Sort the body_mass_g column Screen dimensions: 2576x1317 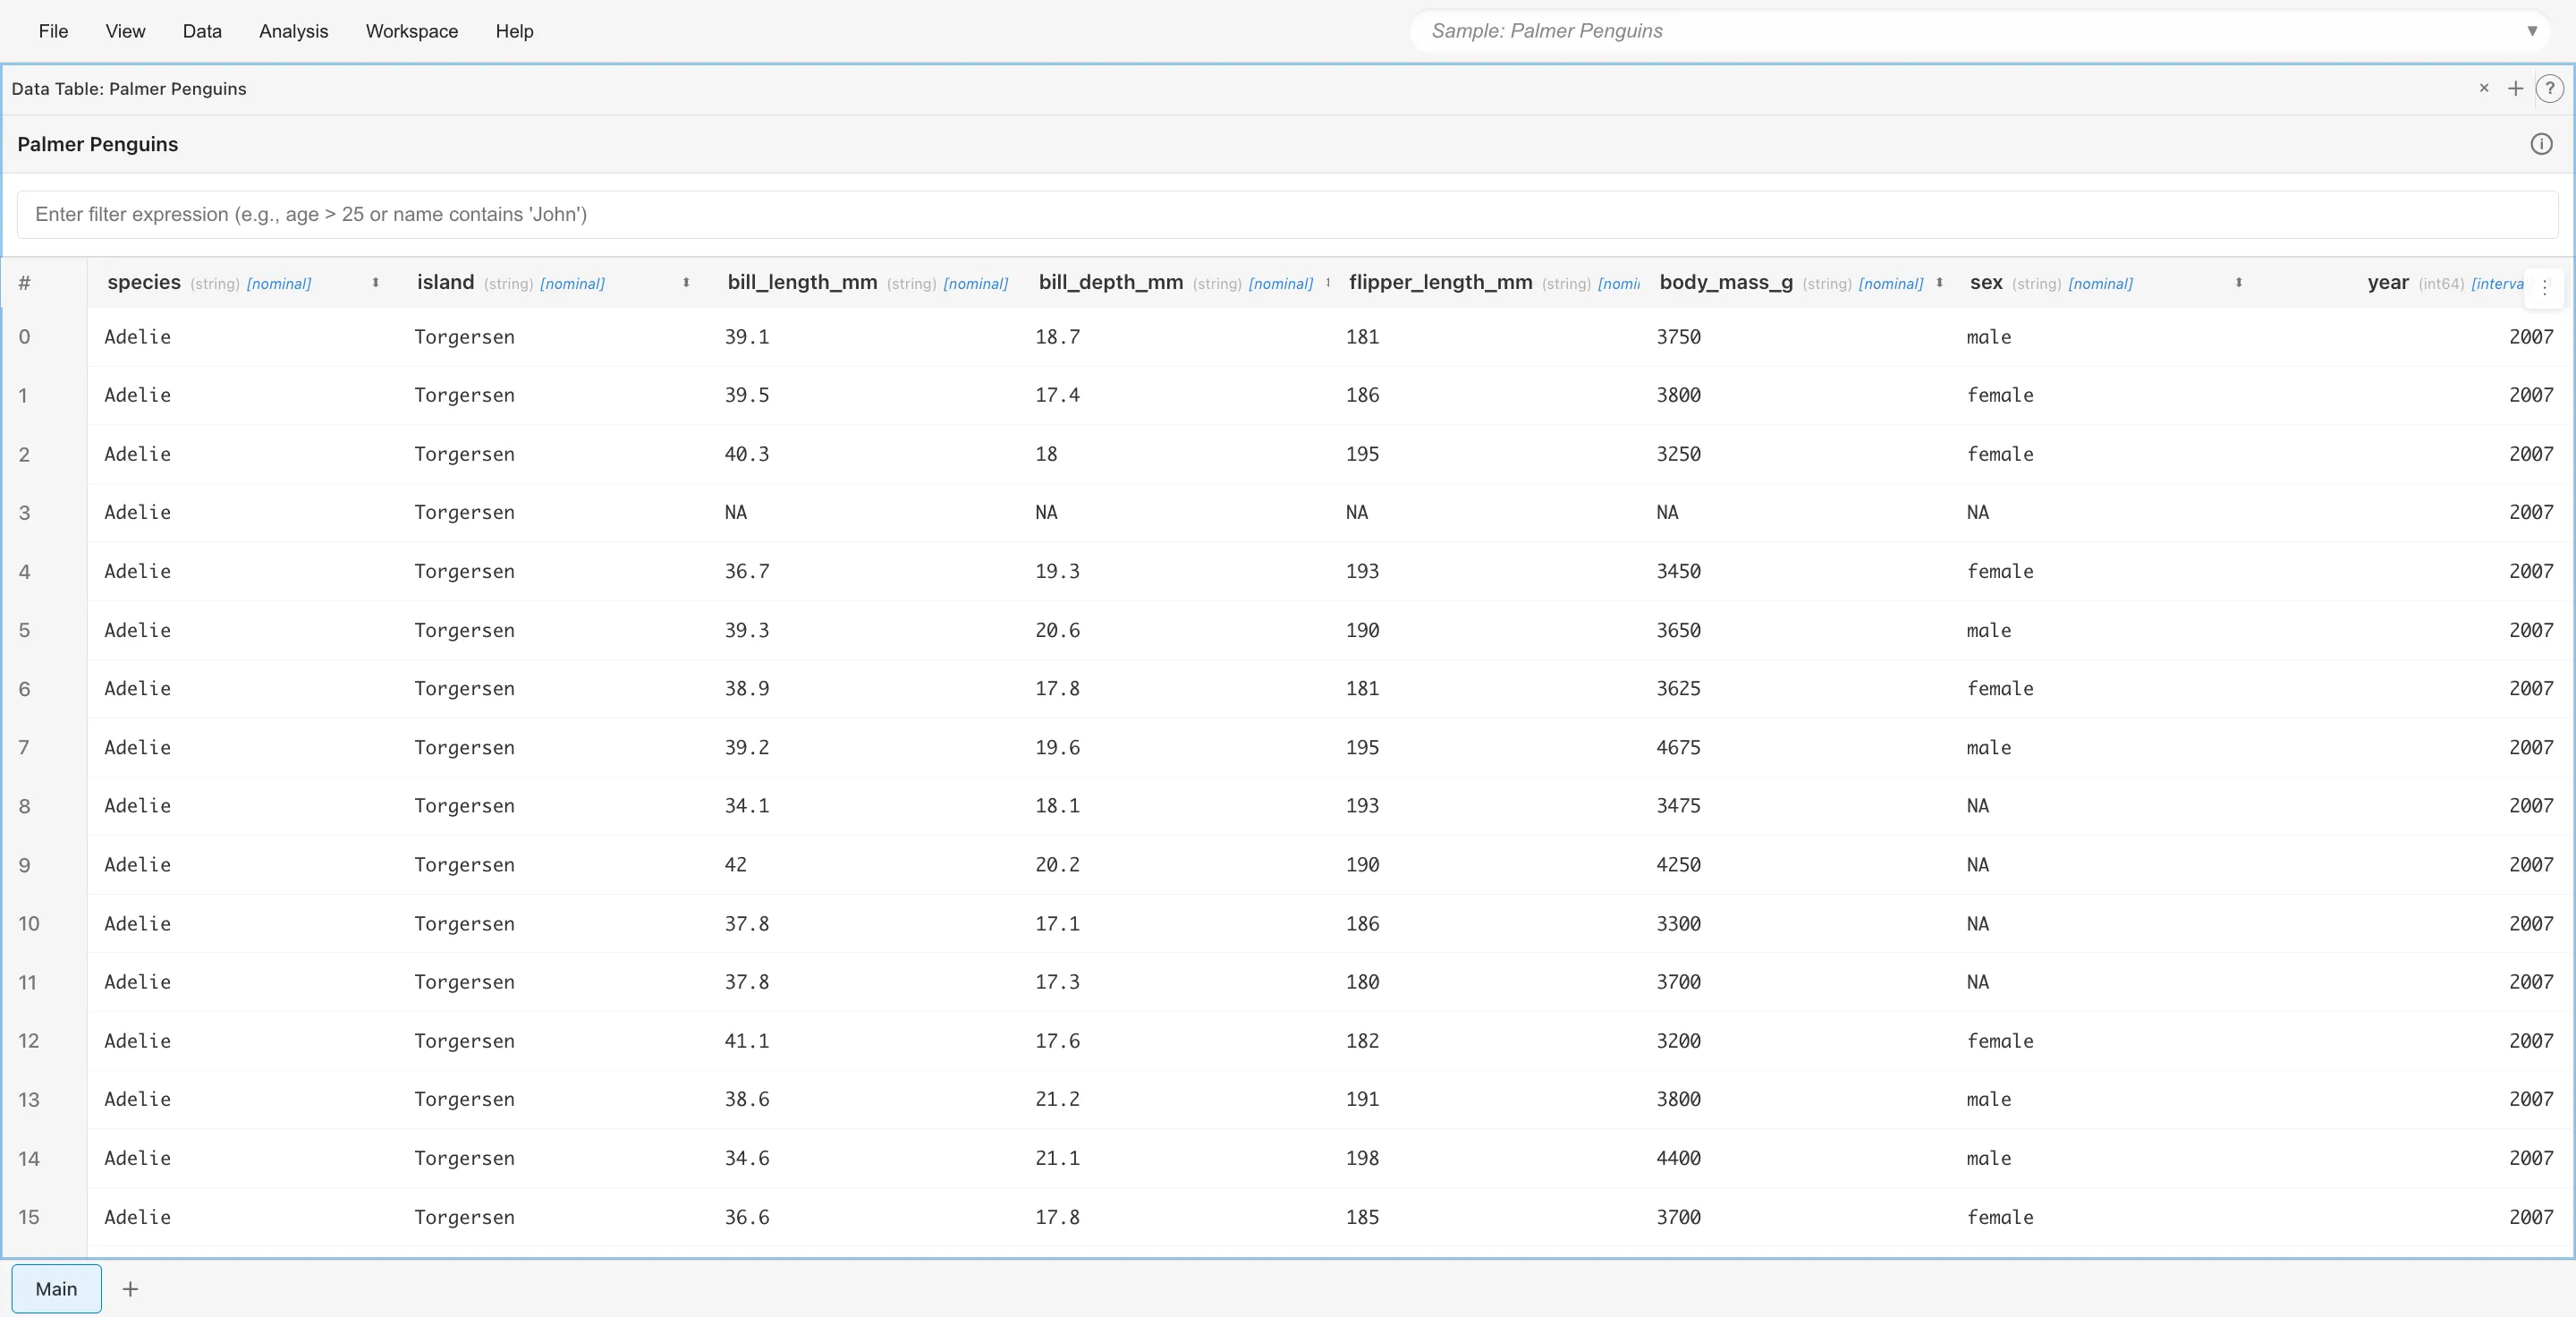point(1939,283)
